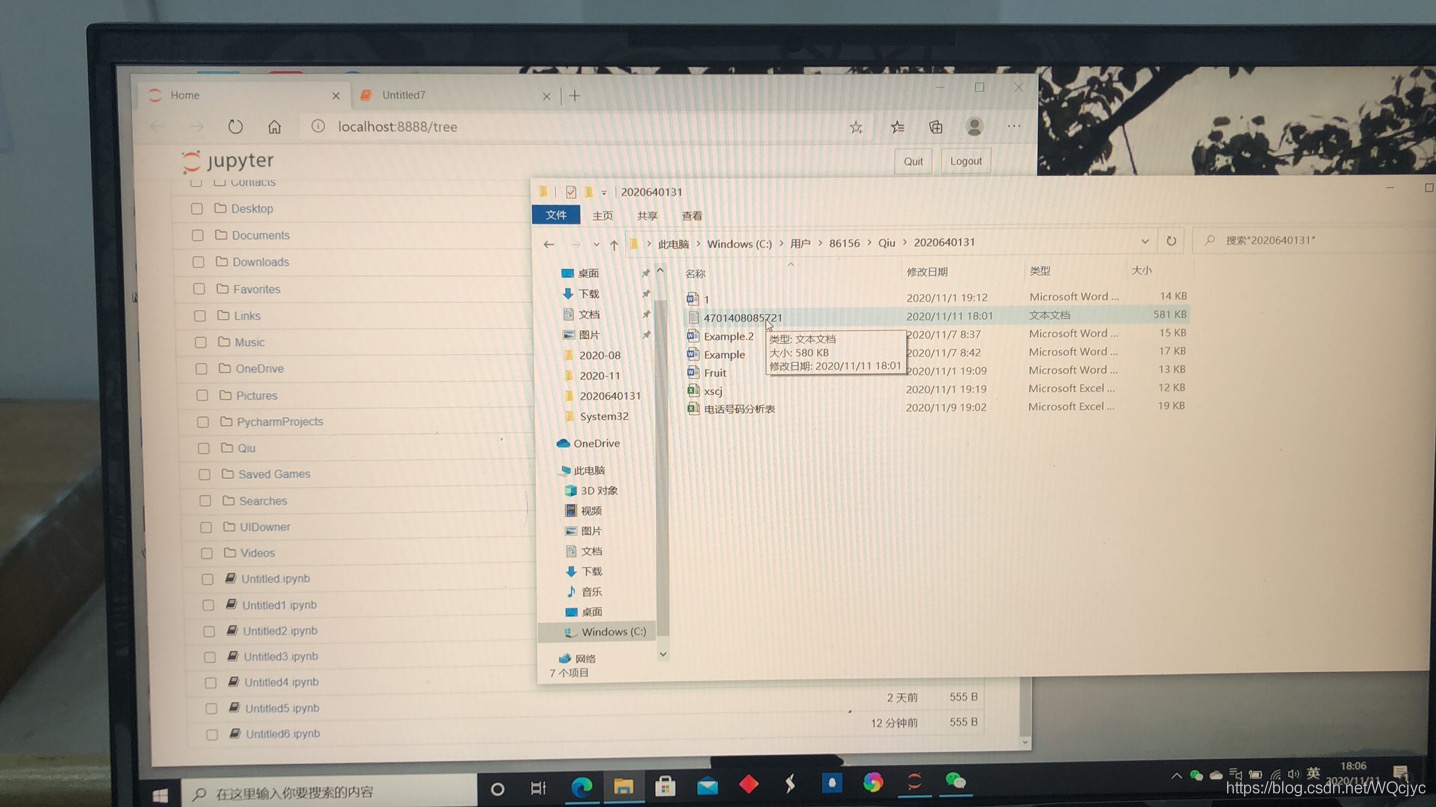Click the Logout button in Jupyter
The height and width of the screenshot is (807, 1436).
tap(965, 161)
